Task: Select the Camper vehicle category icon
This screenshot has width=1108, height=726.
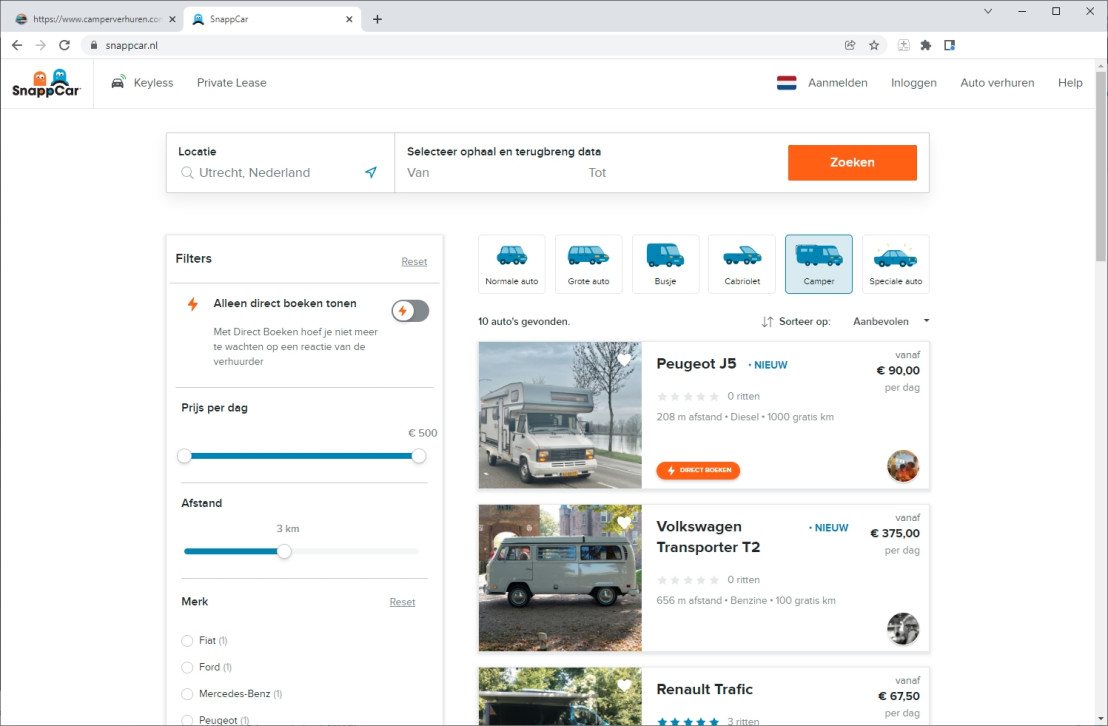Action: pyautogui.click(x=818, y=263)
